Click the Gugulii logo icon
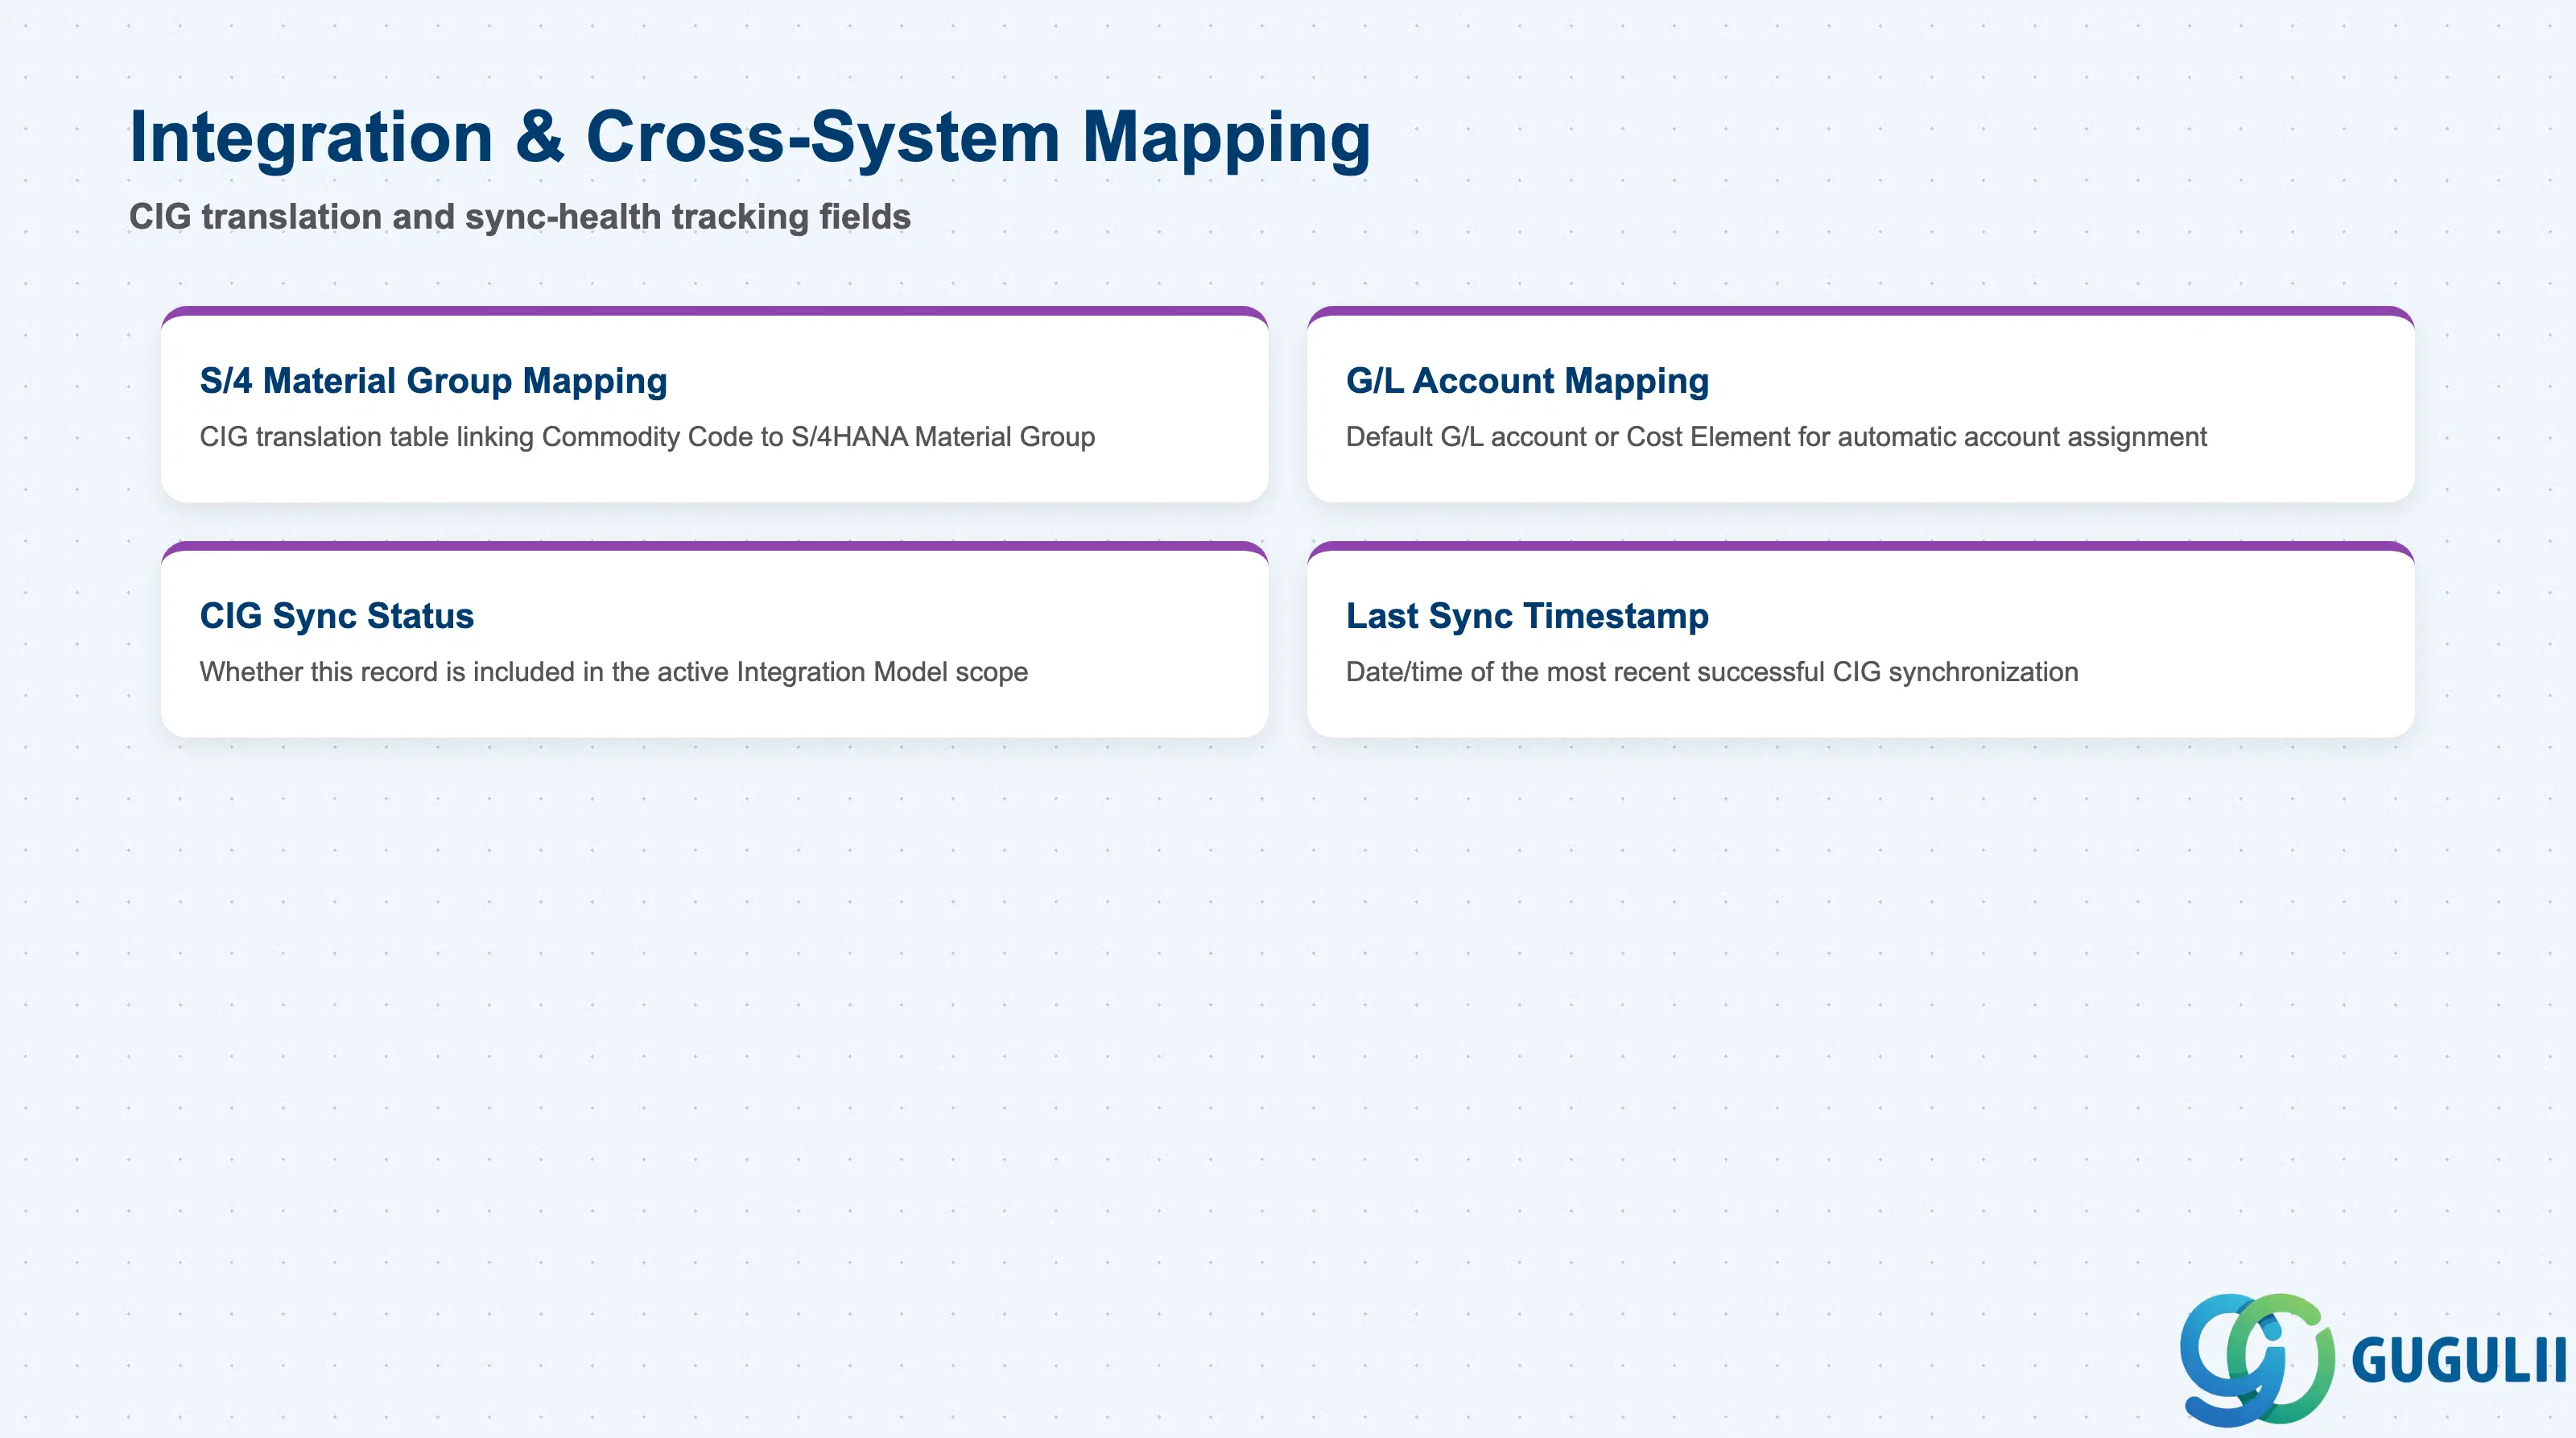 click(2257, 1359)
